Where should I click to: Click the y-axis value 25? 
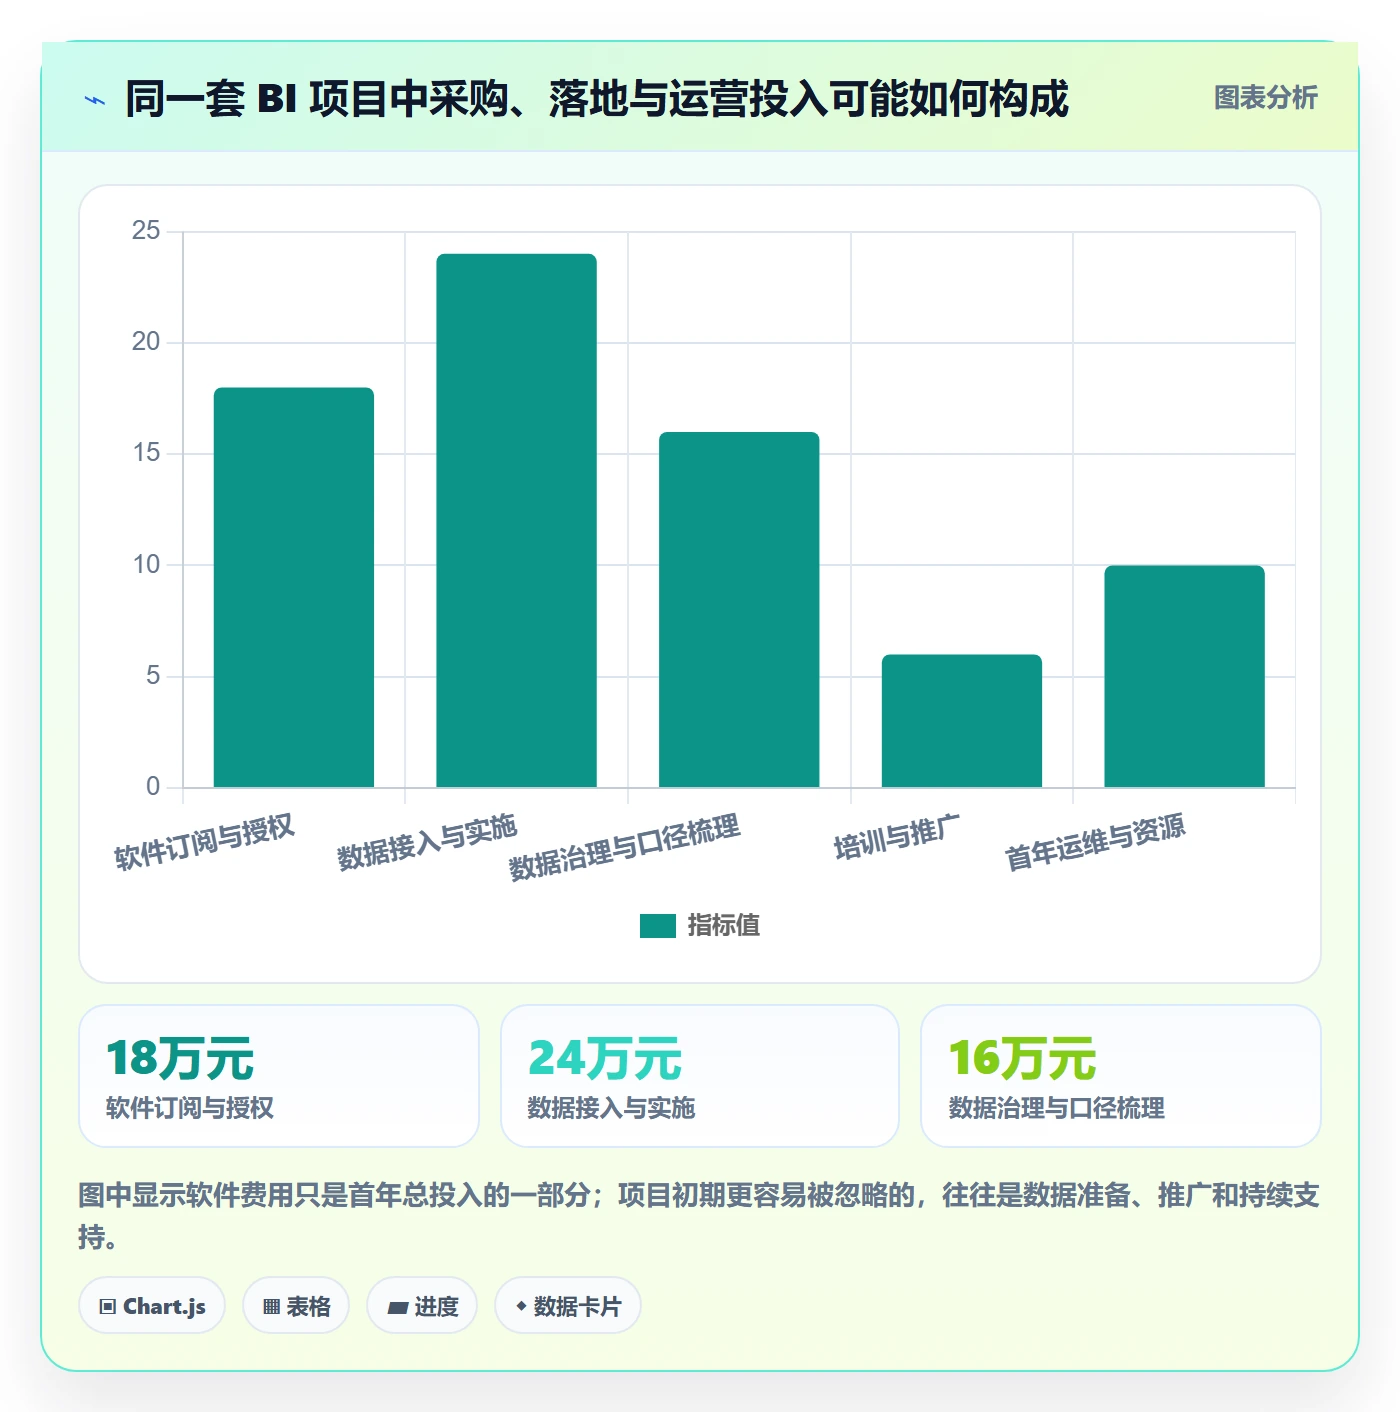tap(146, 231)
